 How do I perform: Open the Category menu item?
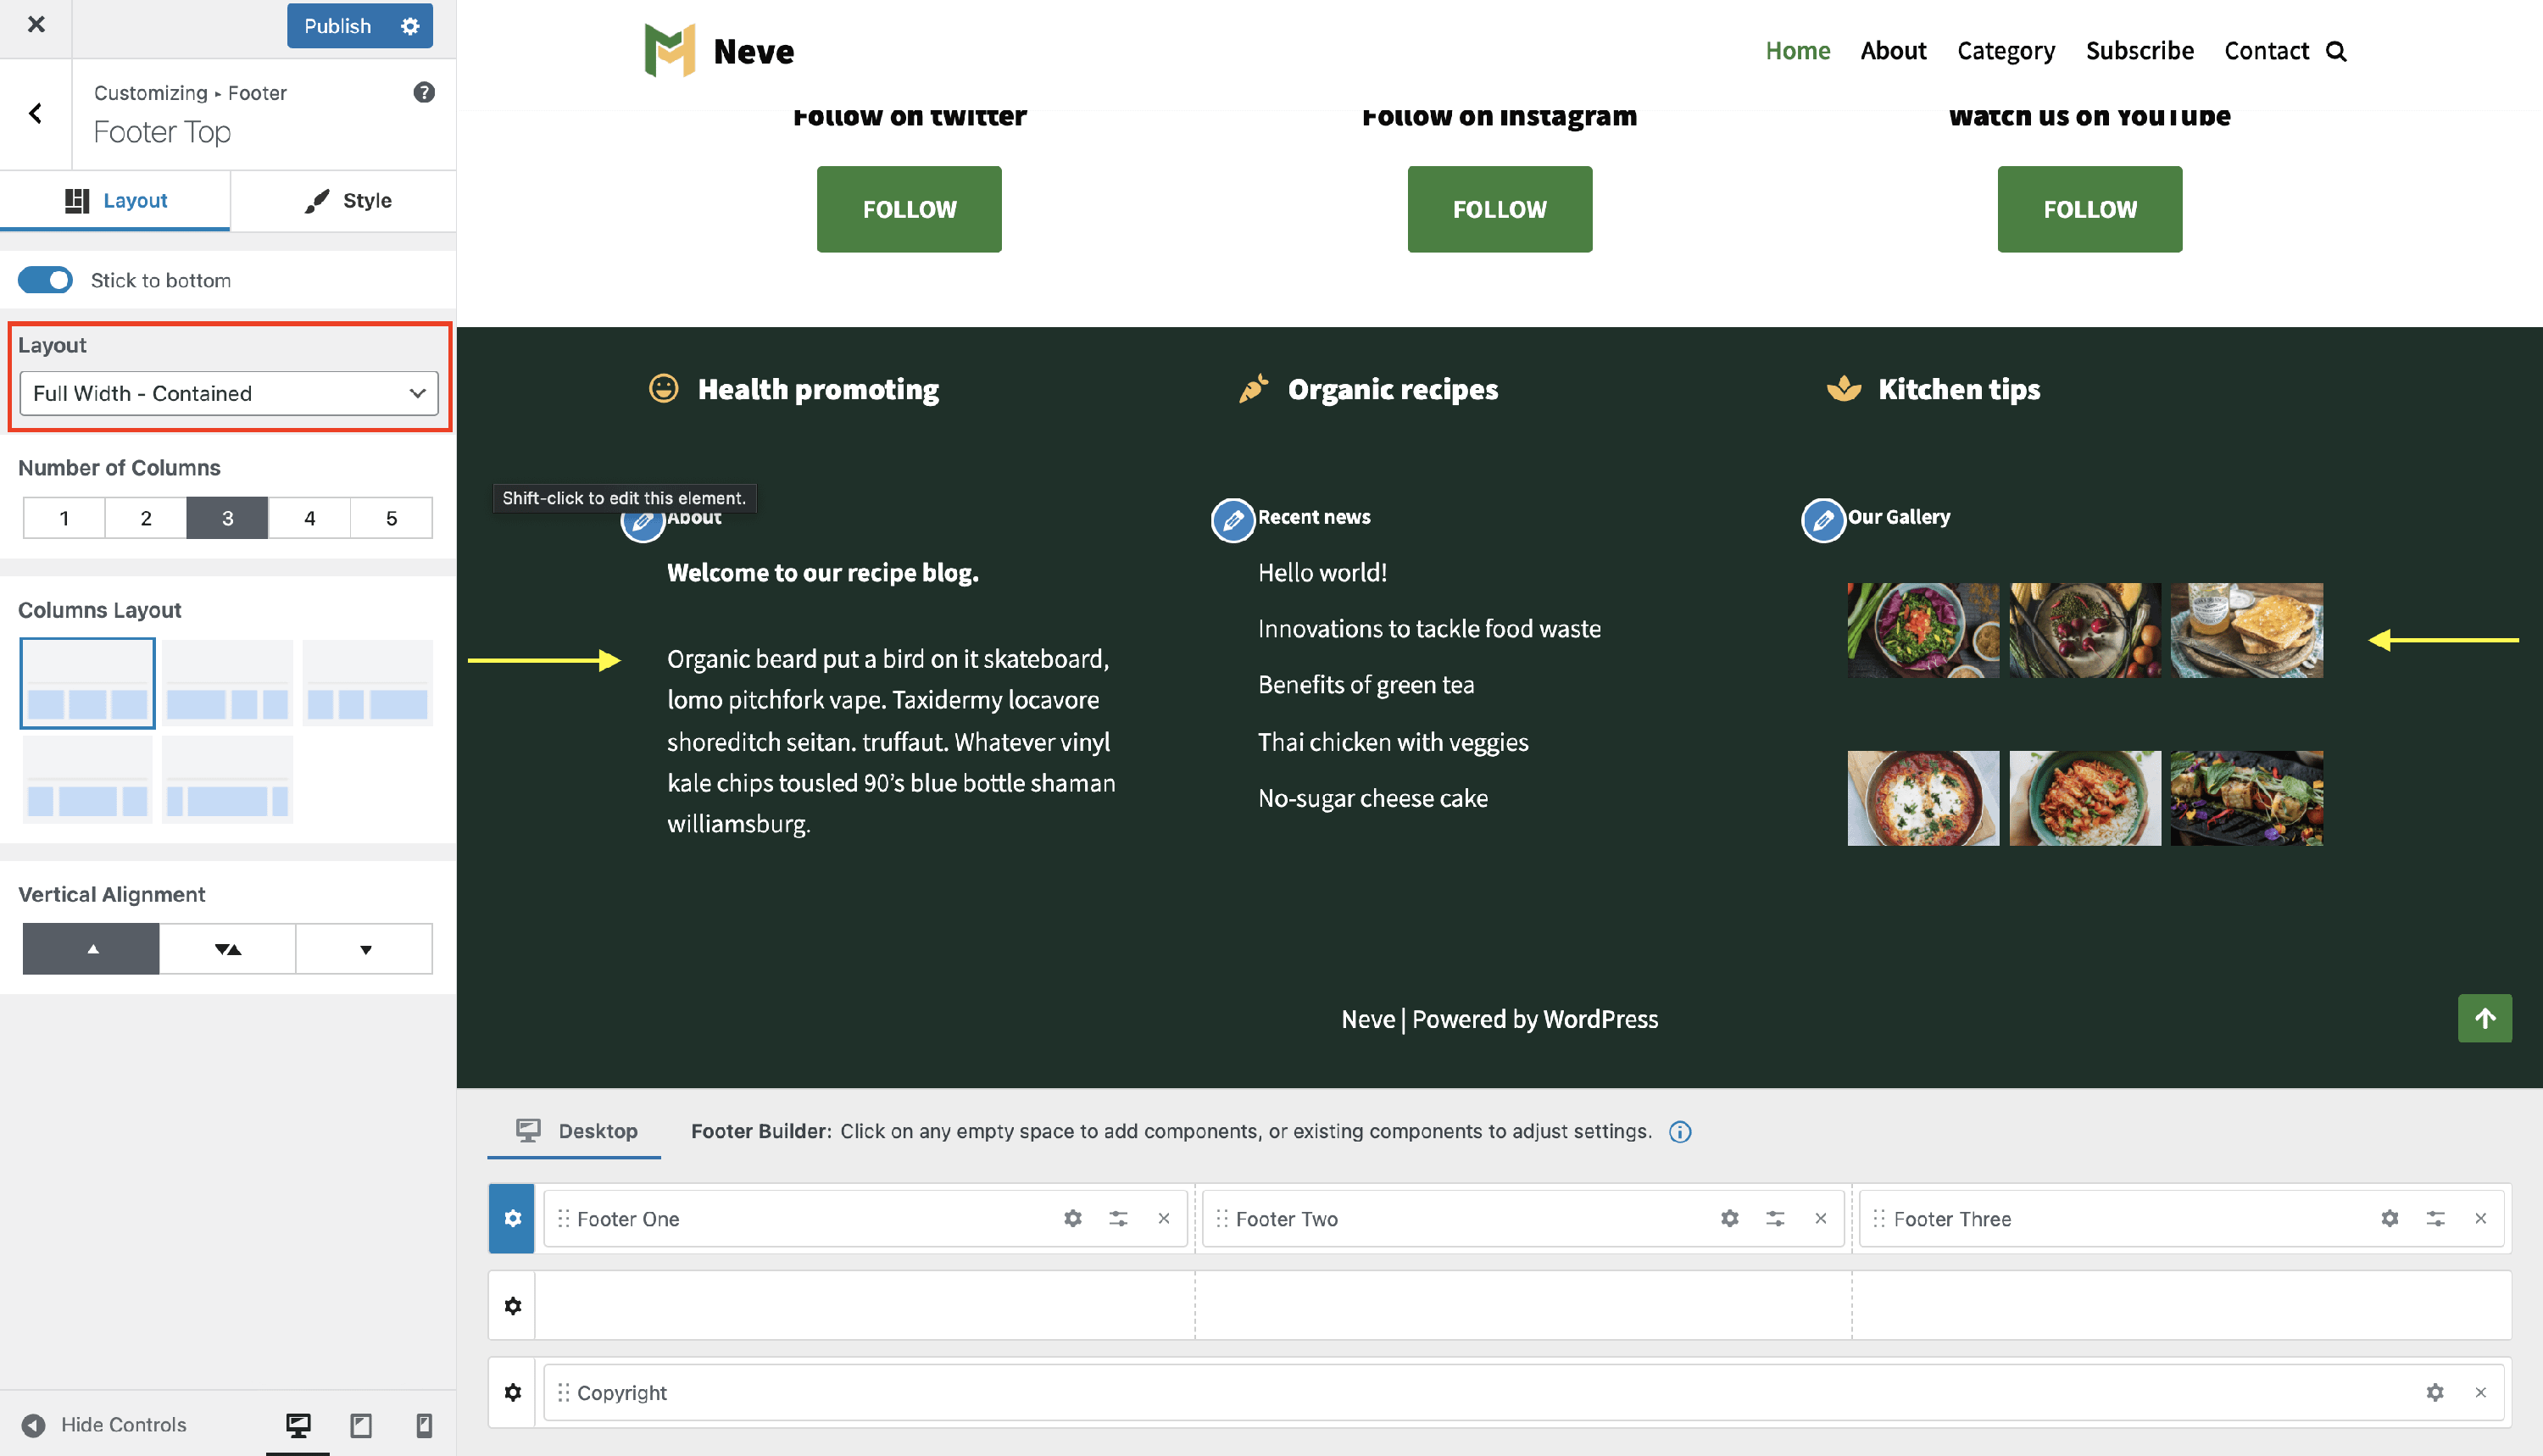[x=2005, y=51]
